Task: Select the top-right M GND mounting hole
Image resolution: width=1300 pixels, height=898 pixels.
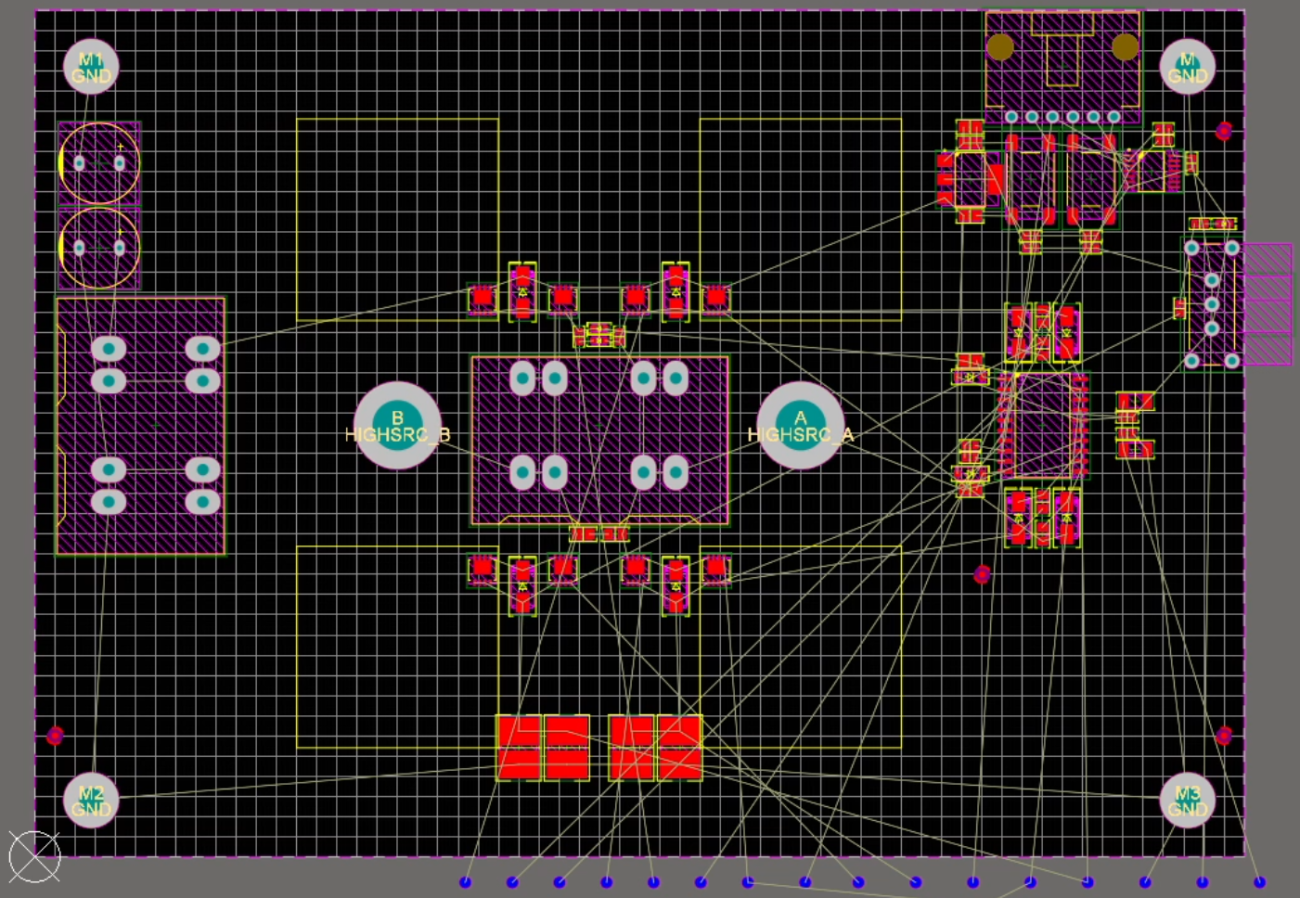Action: tap(1186, 66)
